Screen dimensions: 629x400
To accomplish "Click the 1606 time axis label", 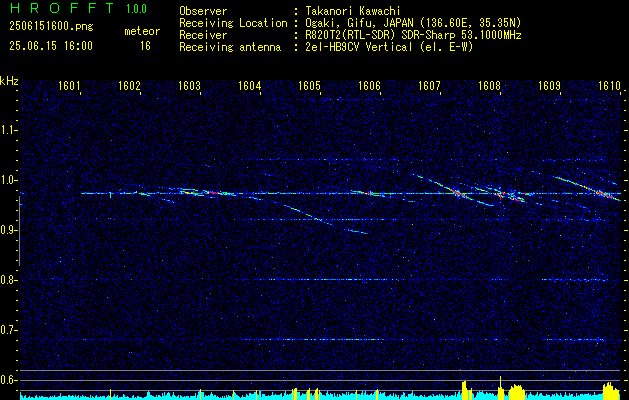I will [370, 85].
